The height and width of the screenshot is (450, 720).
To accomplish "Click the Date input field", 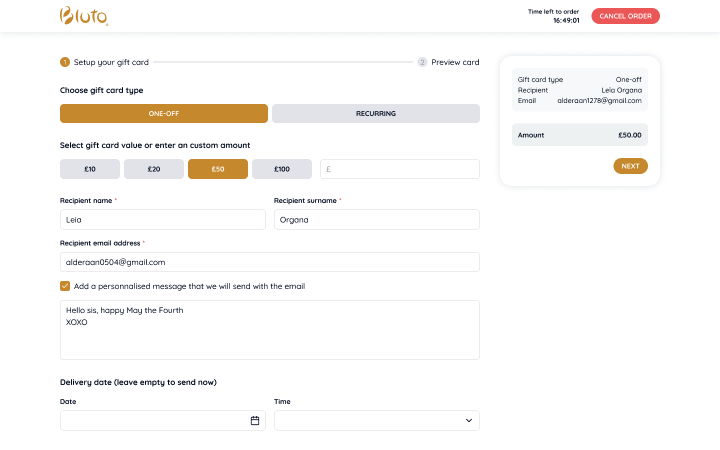I will coord(163,420).
